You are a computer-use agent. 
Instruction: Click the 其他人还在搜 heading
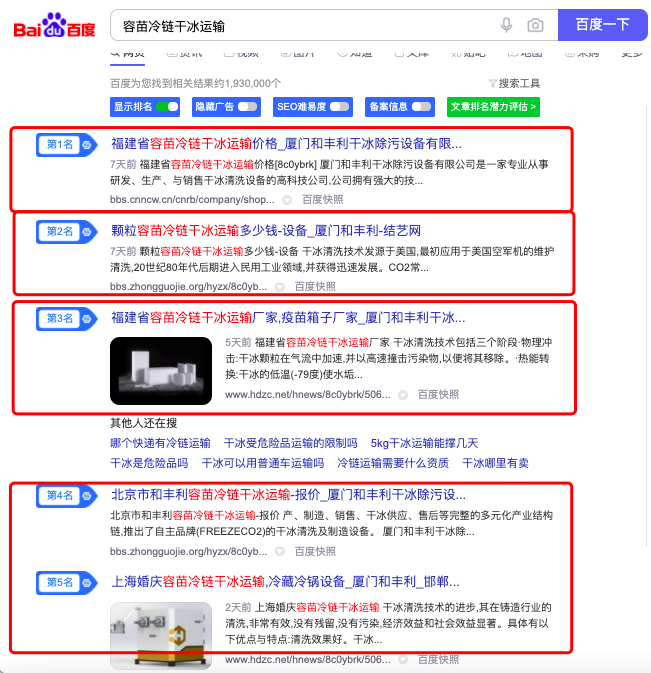point(144,423)
